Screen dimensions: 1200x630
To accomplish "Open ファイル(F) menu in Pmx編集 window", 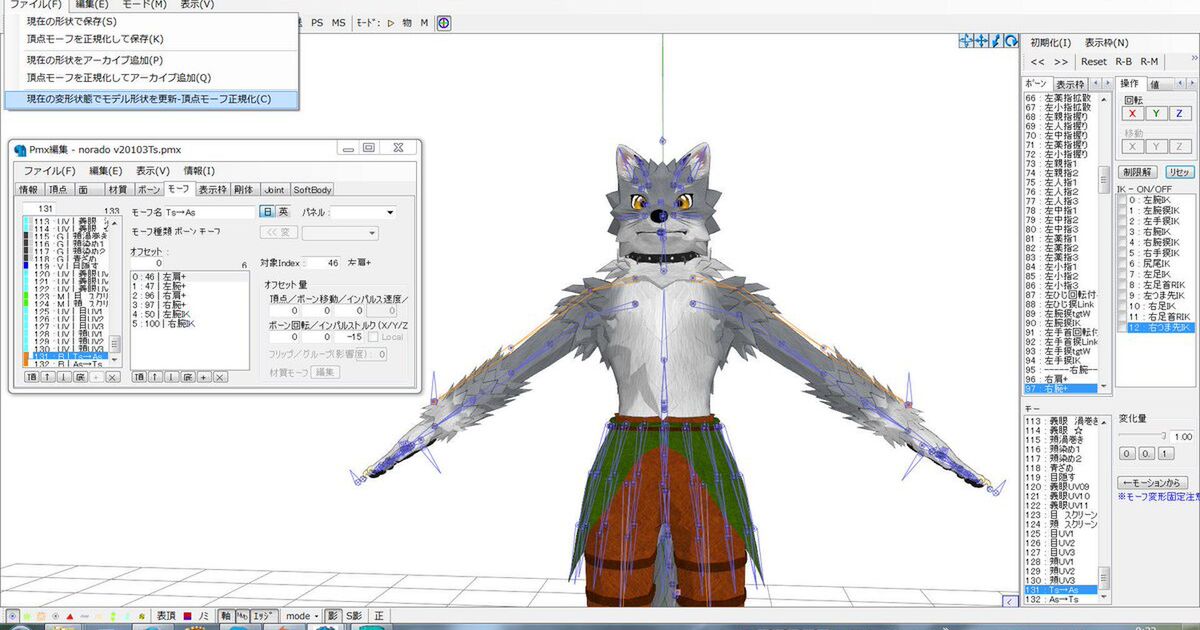I will click(49, 171).
